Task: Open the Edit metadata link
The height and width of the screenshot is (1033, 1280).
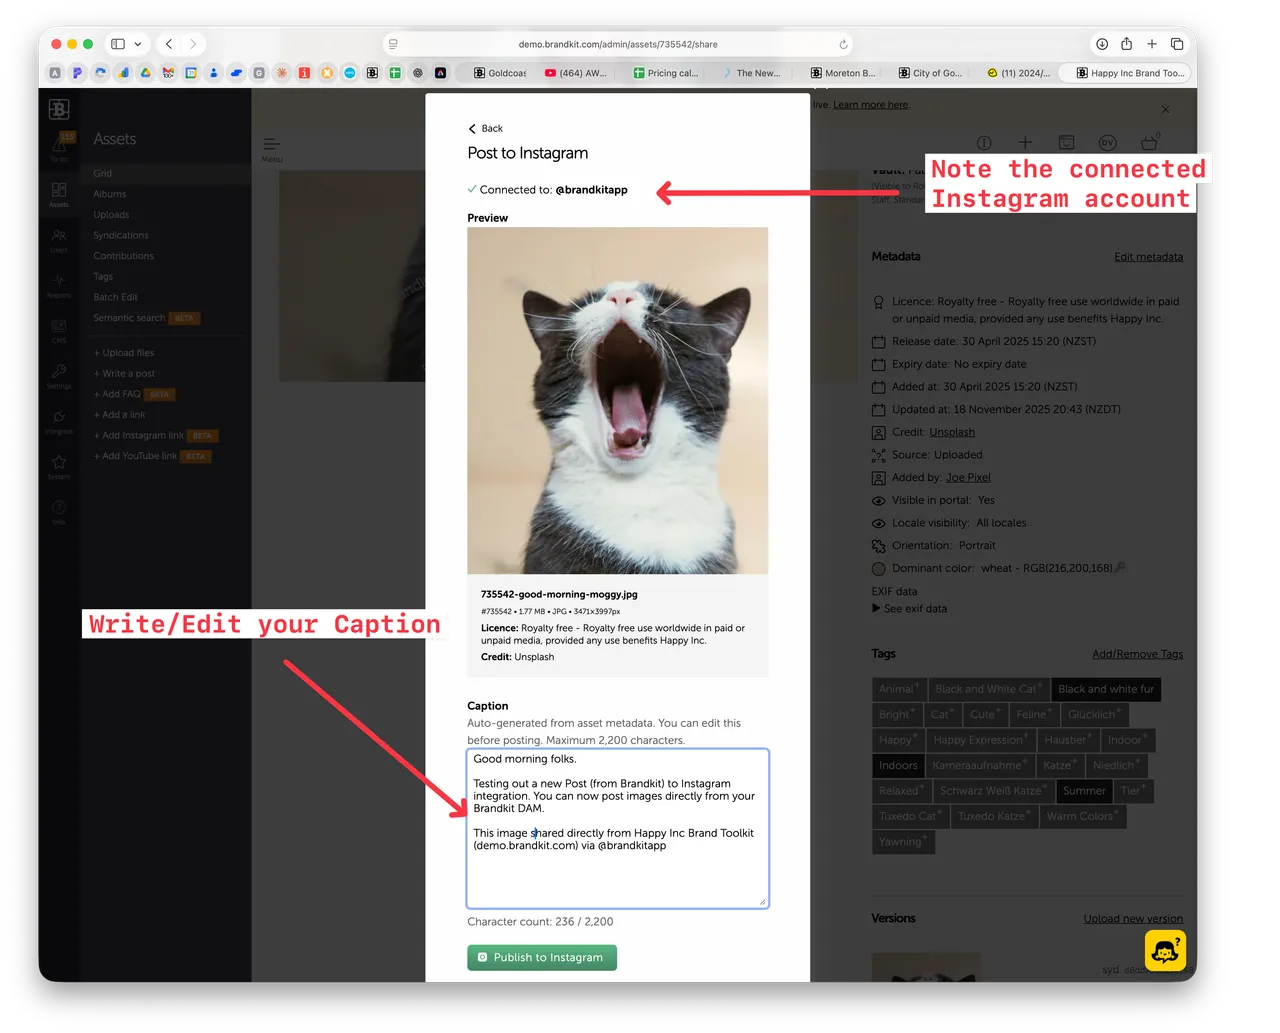Action: tap(1148, 256)
